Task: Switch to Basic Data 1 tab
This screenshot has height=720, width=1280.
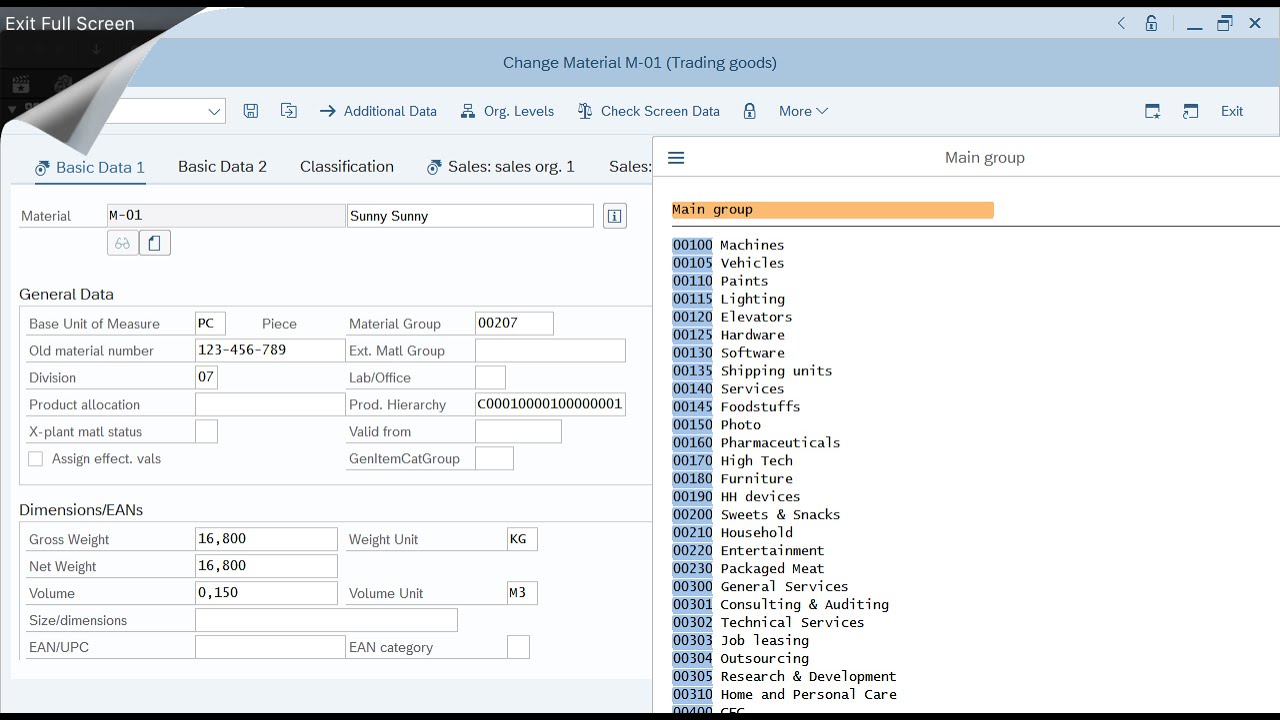Action: (90, 167)
